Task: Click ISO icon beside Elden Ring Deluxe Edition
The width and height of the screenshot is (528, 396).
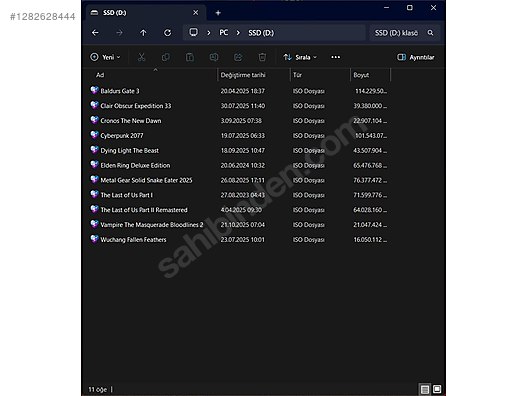Action: 94,164
